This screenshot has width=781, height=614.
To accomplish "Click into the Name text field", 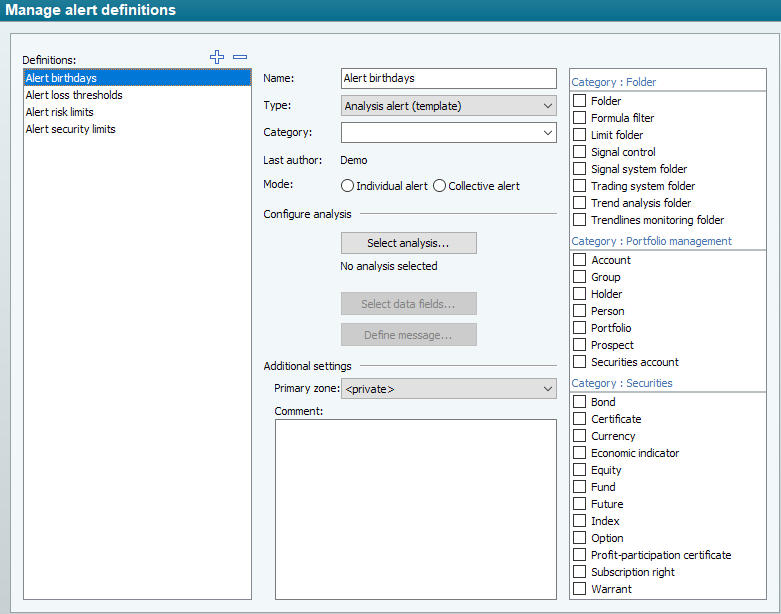I will (x=448, y=78).
